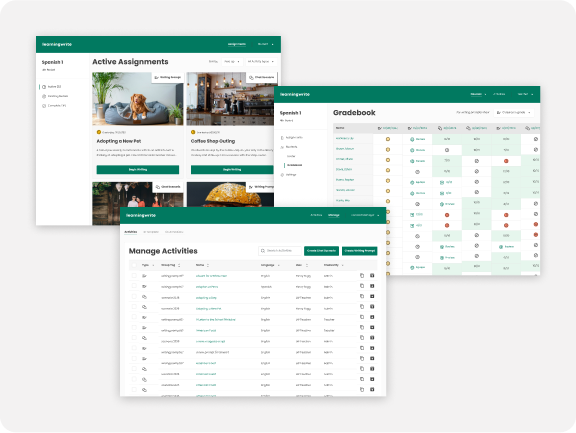Click archive icon in first Manage Activities row
This screenshot has height=433, width=576.
click(372, 275)
